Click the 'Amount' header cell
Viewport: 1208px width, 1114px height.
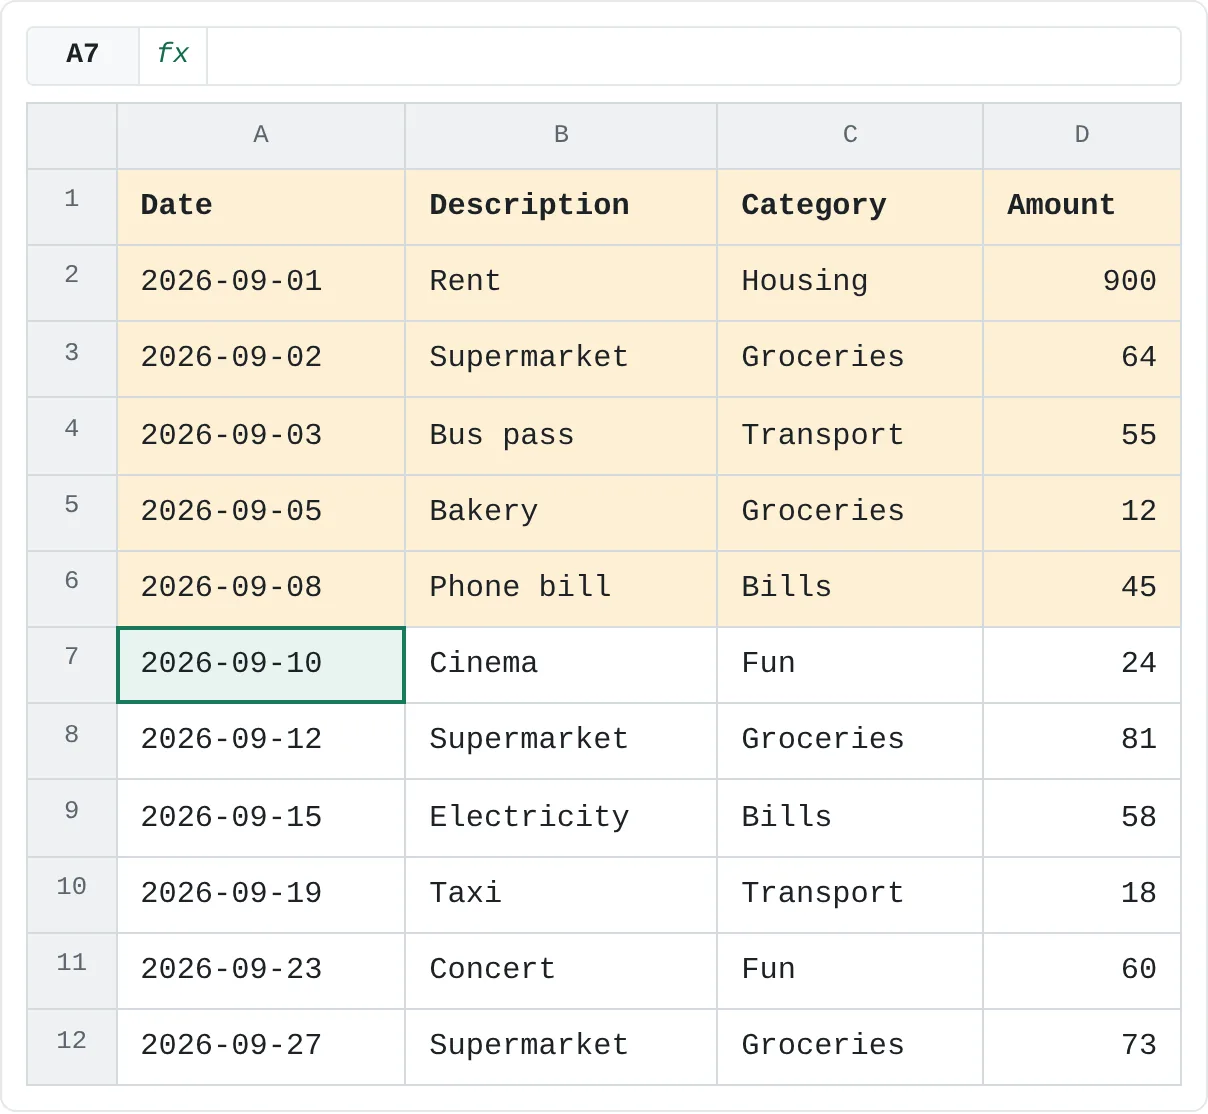[x=1082, y=207]
